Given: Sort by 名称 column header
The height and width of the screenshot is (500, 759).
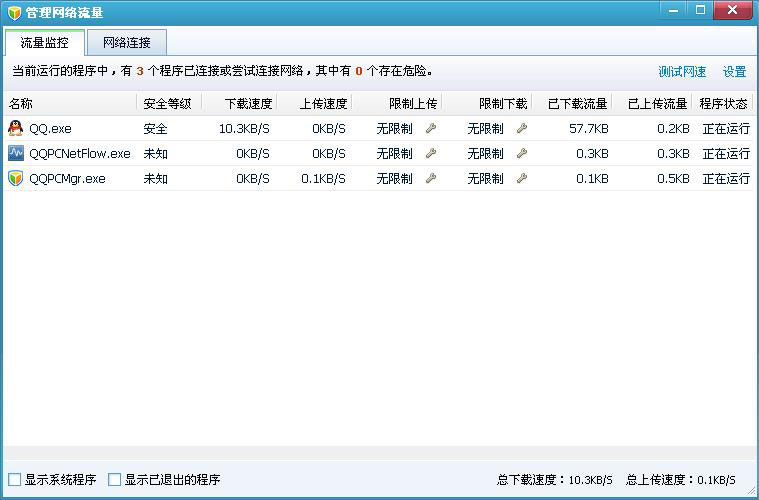Looking at the screenshot, I should click(70, 104).
